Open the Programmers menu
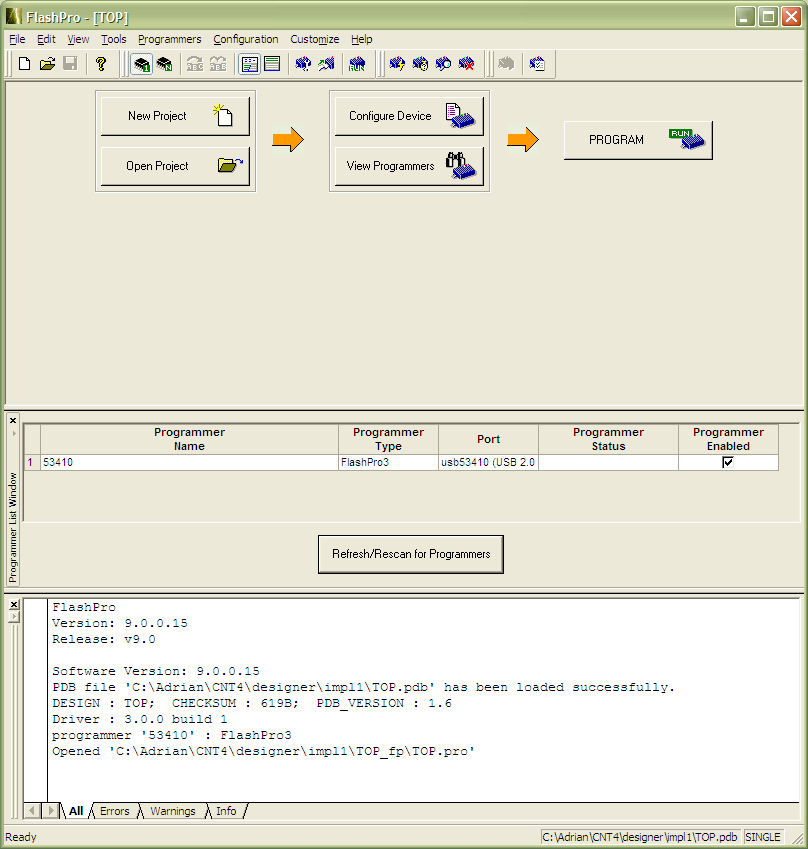Screen dimensions: 808x849 [170, 39]
